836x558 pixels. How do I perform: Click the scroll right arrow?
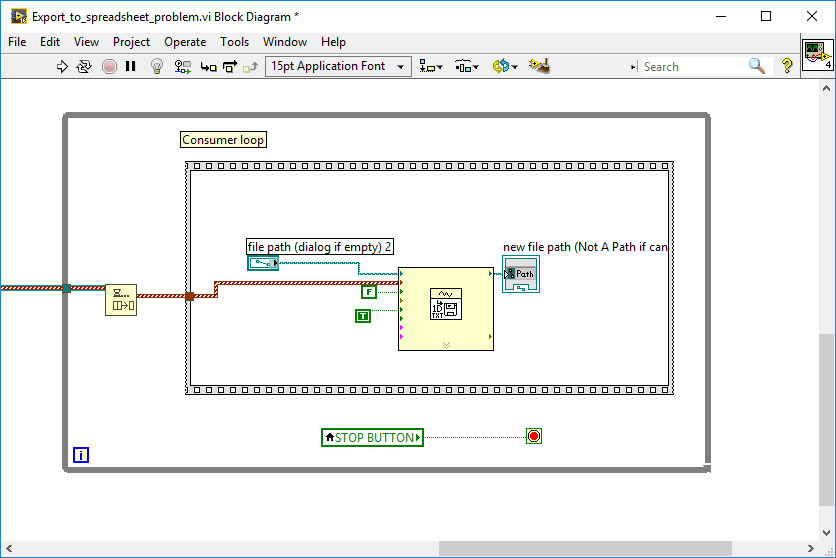810,548
